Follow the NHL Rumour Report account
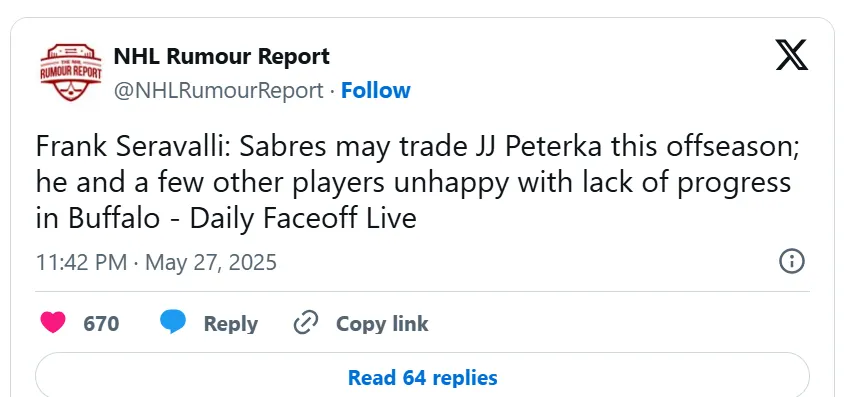Screen dimensions: 849x397 [375, 90]
